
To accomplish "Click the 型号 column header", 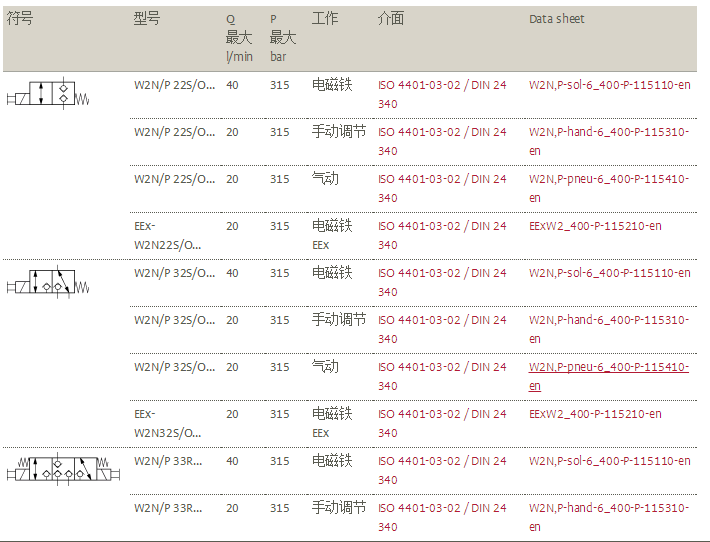I will tap(147, 18).
